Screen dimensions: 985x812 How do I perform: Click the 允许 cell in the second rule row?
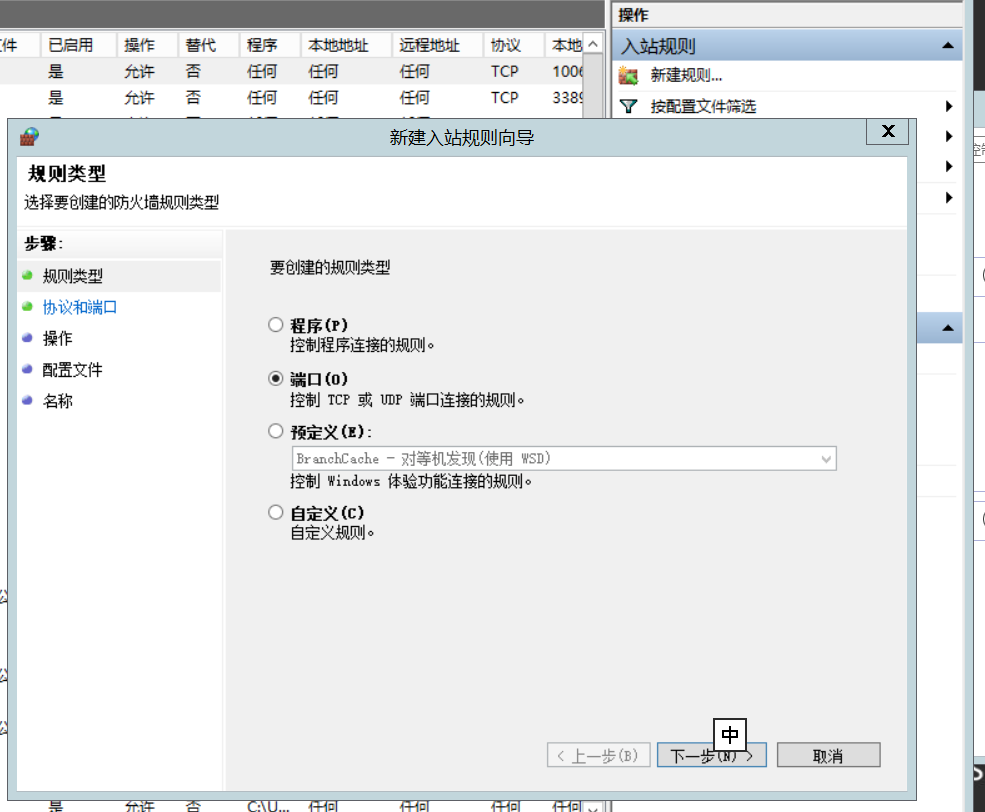click(139, 98)
